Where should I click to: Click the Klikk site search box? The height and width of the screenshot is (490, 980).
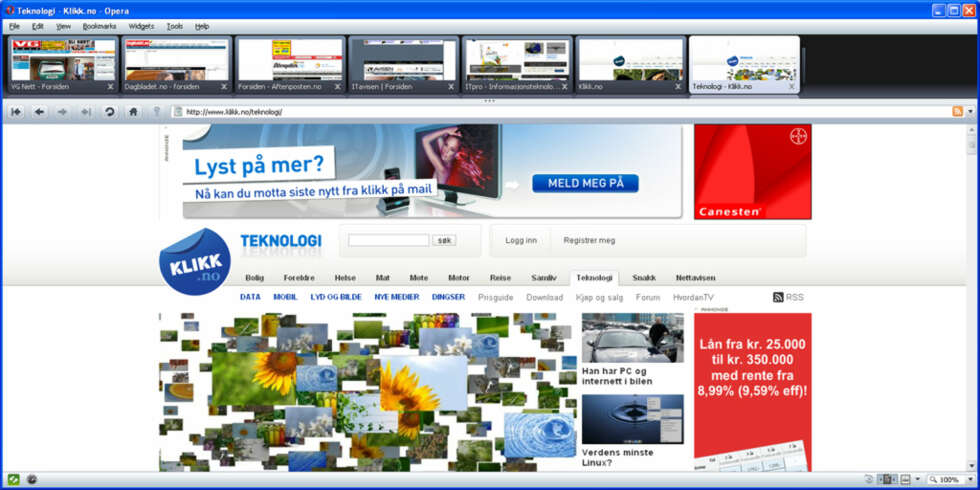click(x=389, y=240)
